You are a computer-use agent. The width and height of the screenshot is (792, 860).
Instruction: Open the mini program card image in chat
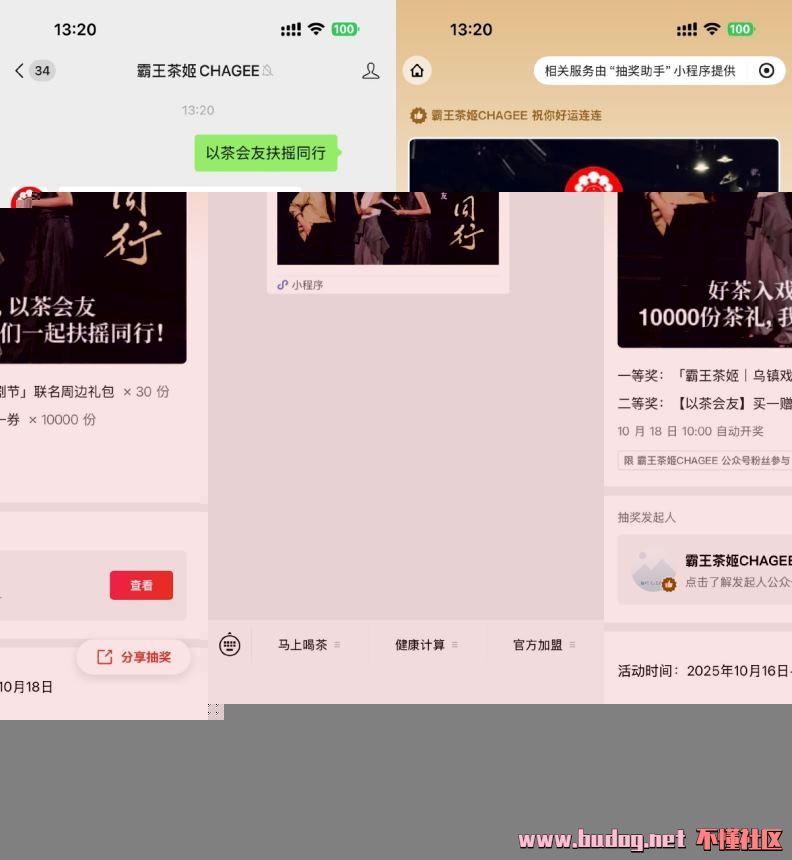tap(388, 228)
